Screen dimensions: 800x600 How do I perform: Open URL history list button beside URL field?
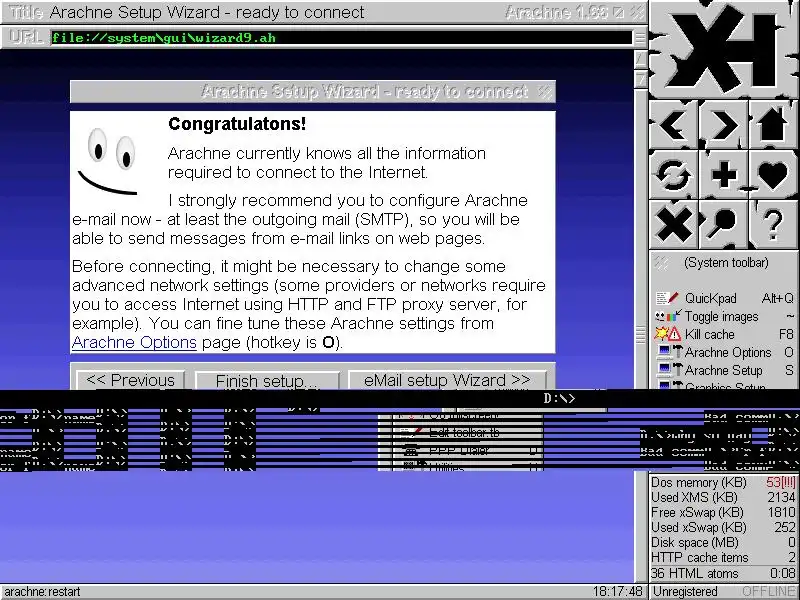point(639,38)
